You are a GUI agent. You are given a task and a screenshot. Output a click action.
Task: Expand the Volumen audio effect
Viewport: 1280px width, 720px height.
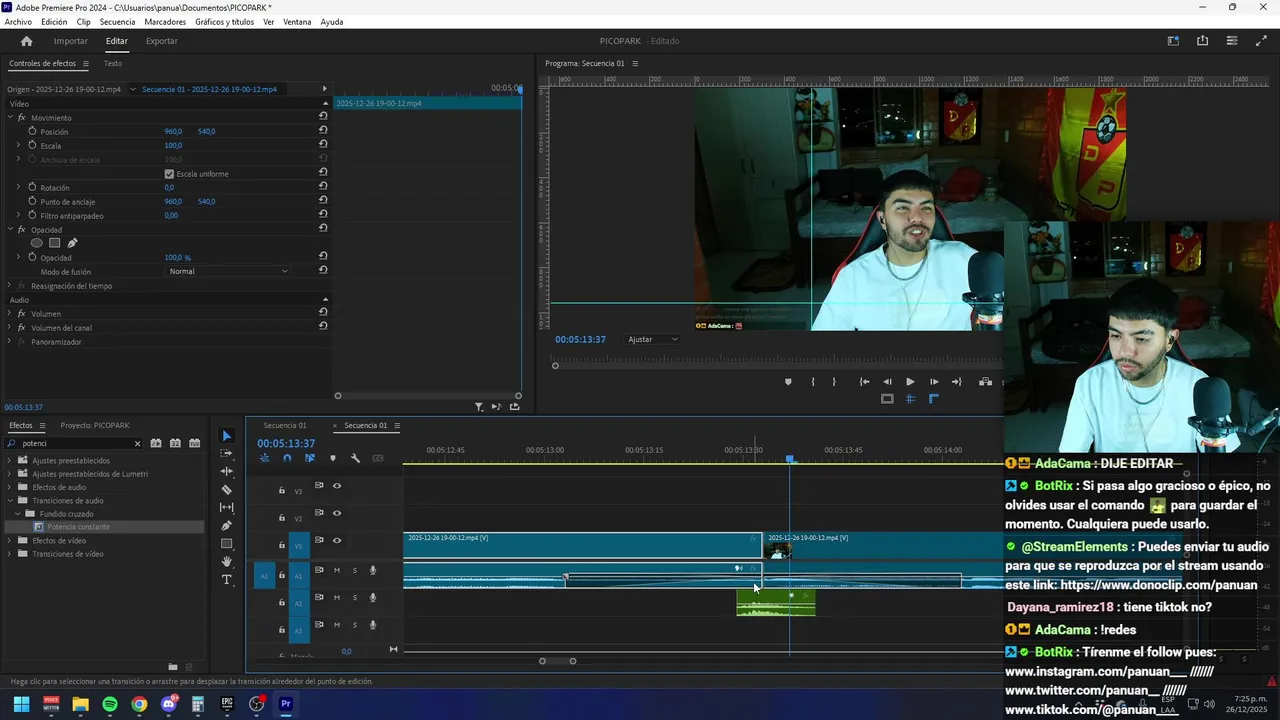coord(10,313)
